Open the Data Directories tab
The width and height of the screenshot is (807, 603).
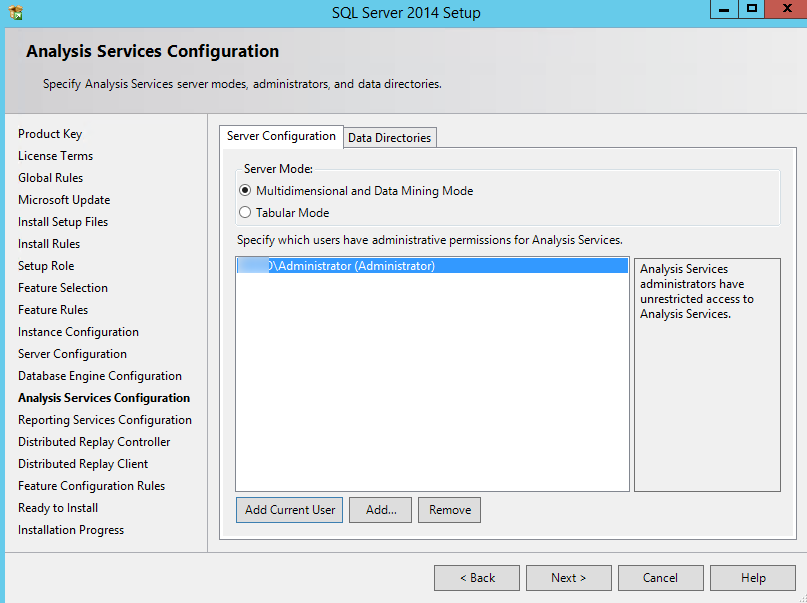(390, 138)
